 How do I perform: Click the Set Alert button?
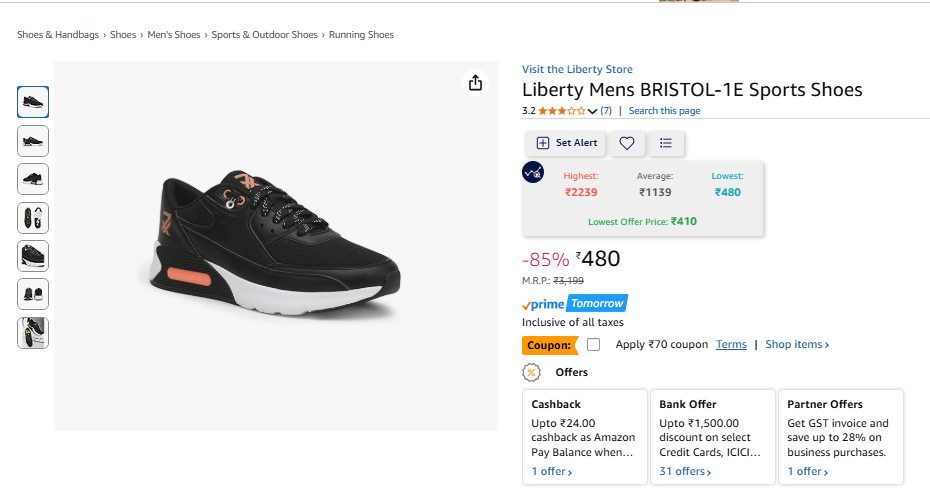point(567,143)
